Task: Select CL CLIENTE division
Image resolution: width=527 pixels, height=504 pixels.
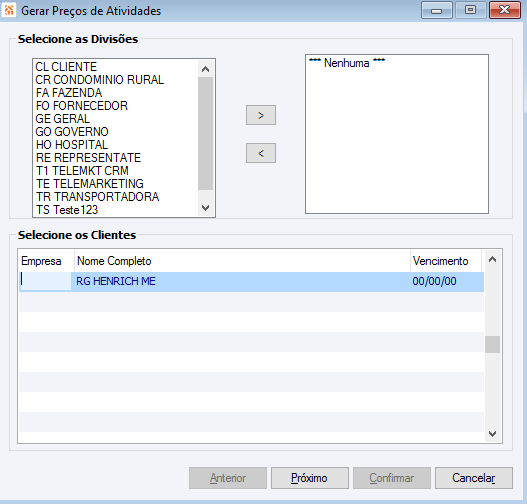Action: (x=66, y=67)
